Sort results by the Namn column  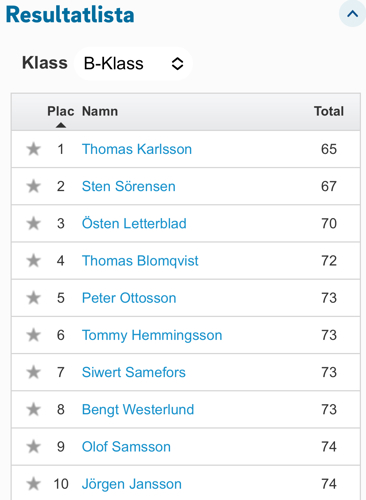point(100,111)
